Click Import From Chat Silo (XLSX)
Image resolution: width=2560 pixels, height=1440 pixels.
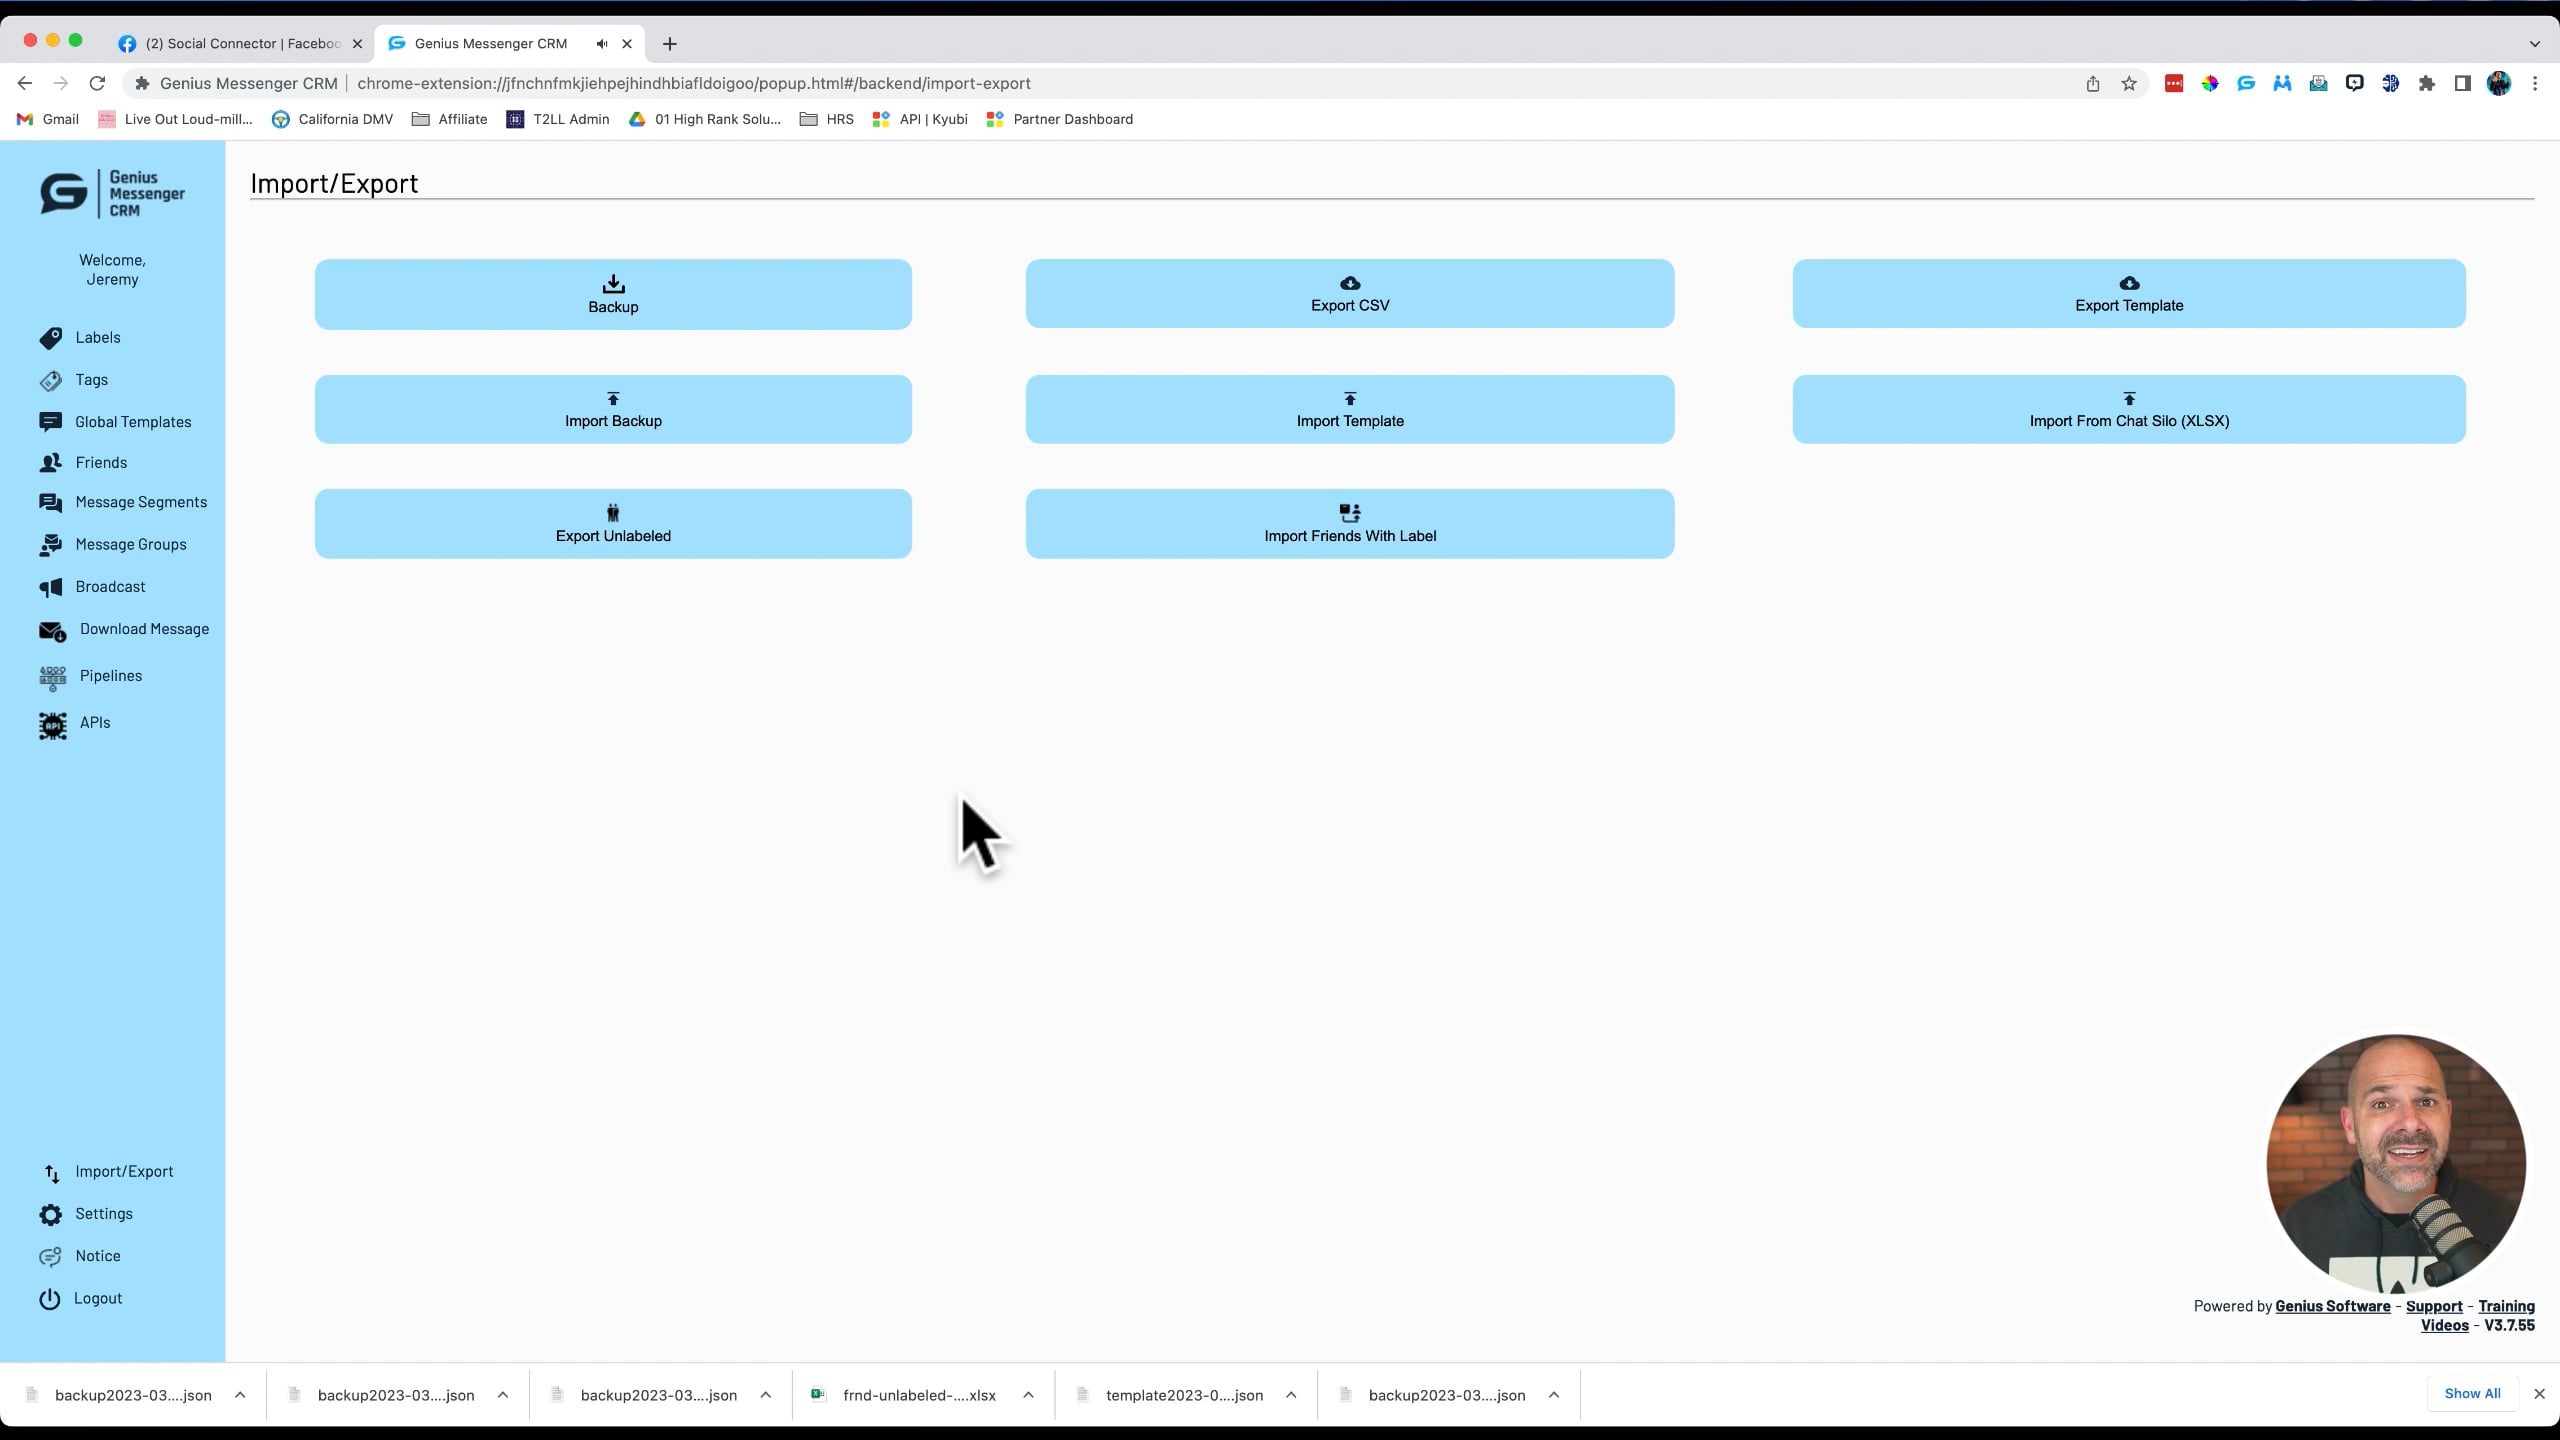(x=2129, y=410)
